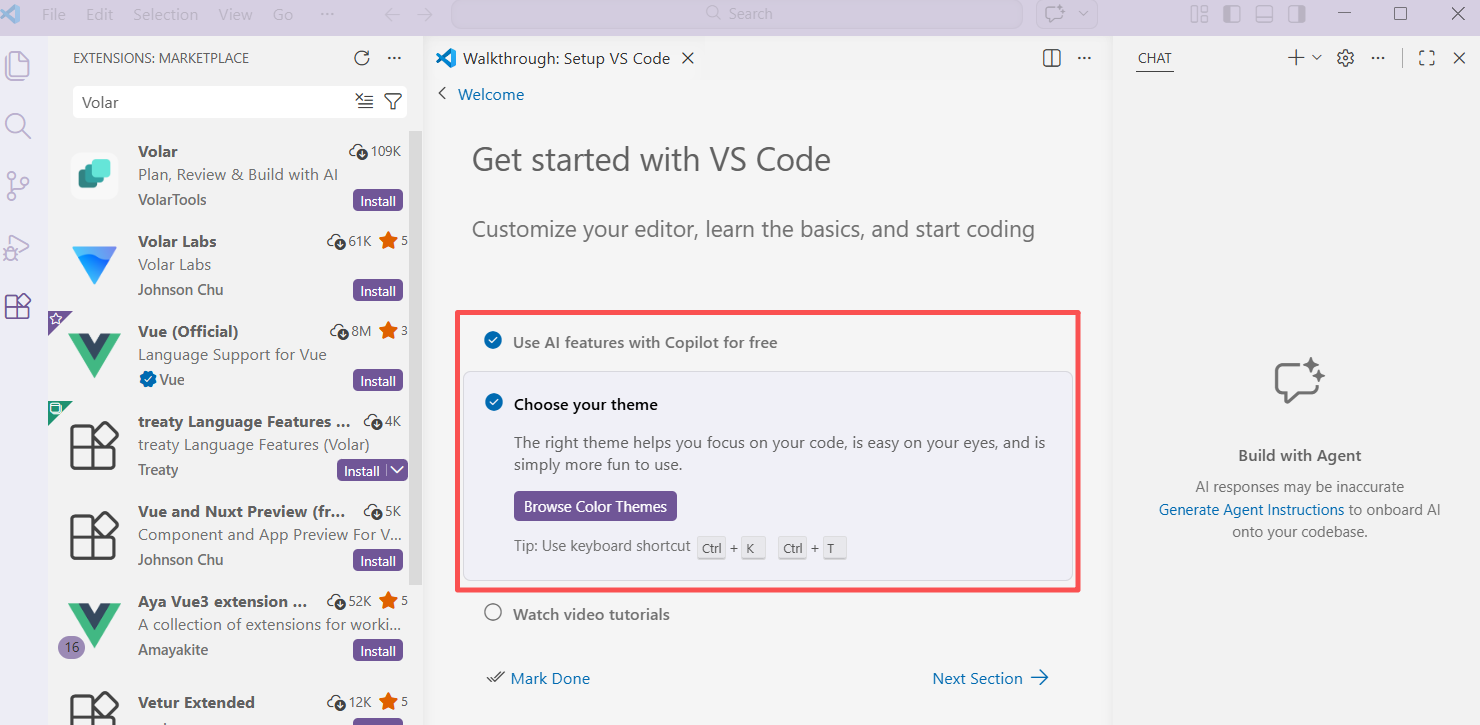
Task: Install the Vue (Official) extension
Action: 378,381
